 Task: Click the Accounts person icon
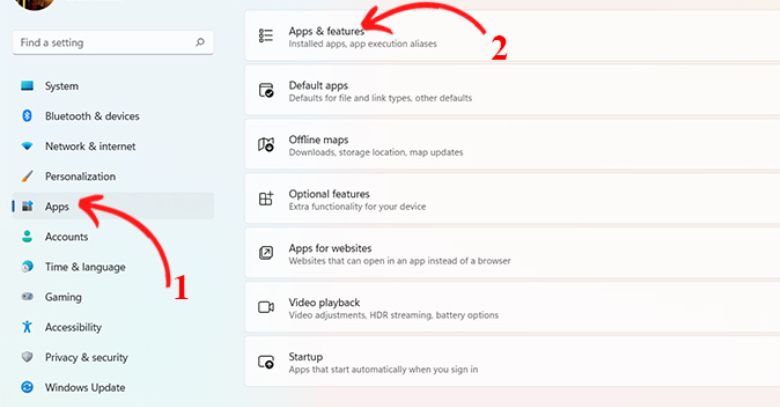point(27,236)
